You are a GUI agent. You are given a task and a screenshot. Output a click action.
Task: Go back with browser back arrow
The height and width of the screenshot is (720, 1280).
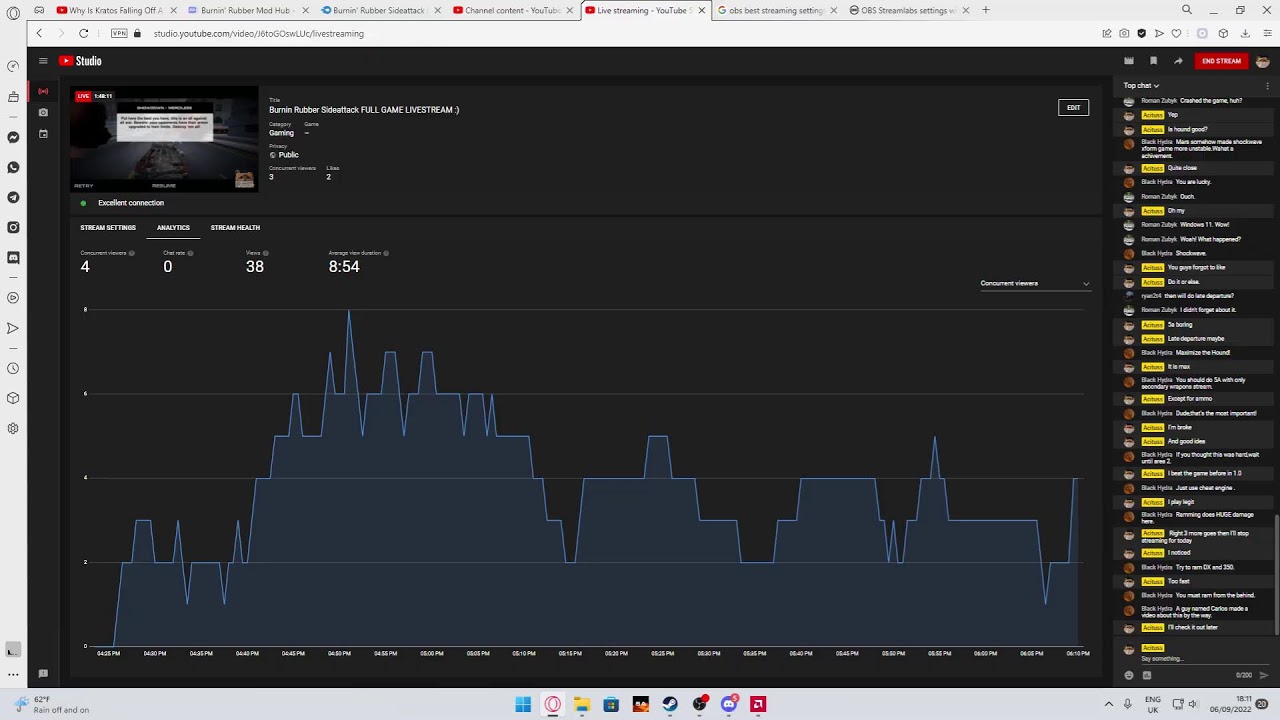click(39, 33)
